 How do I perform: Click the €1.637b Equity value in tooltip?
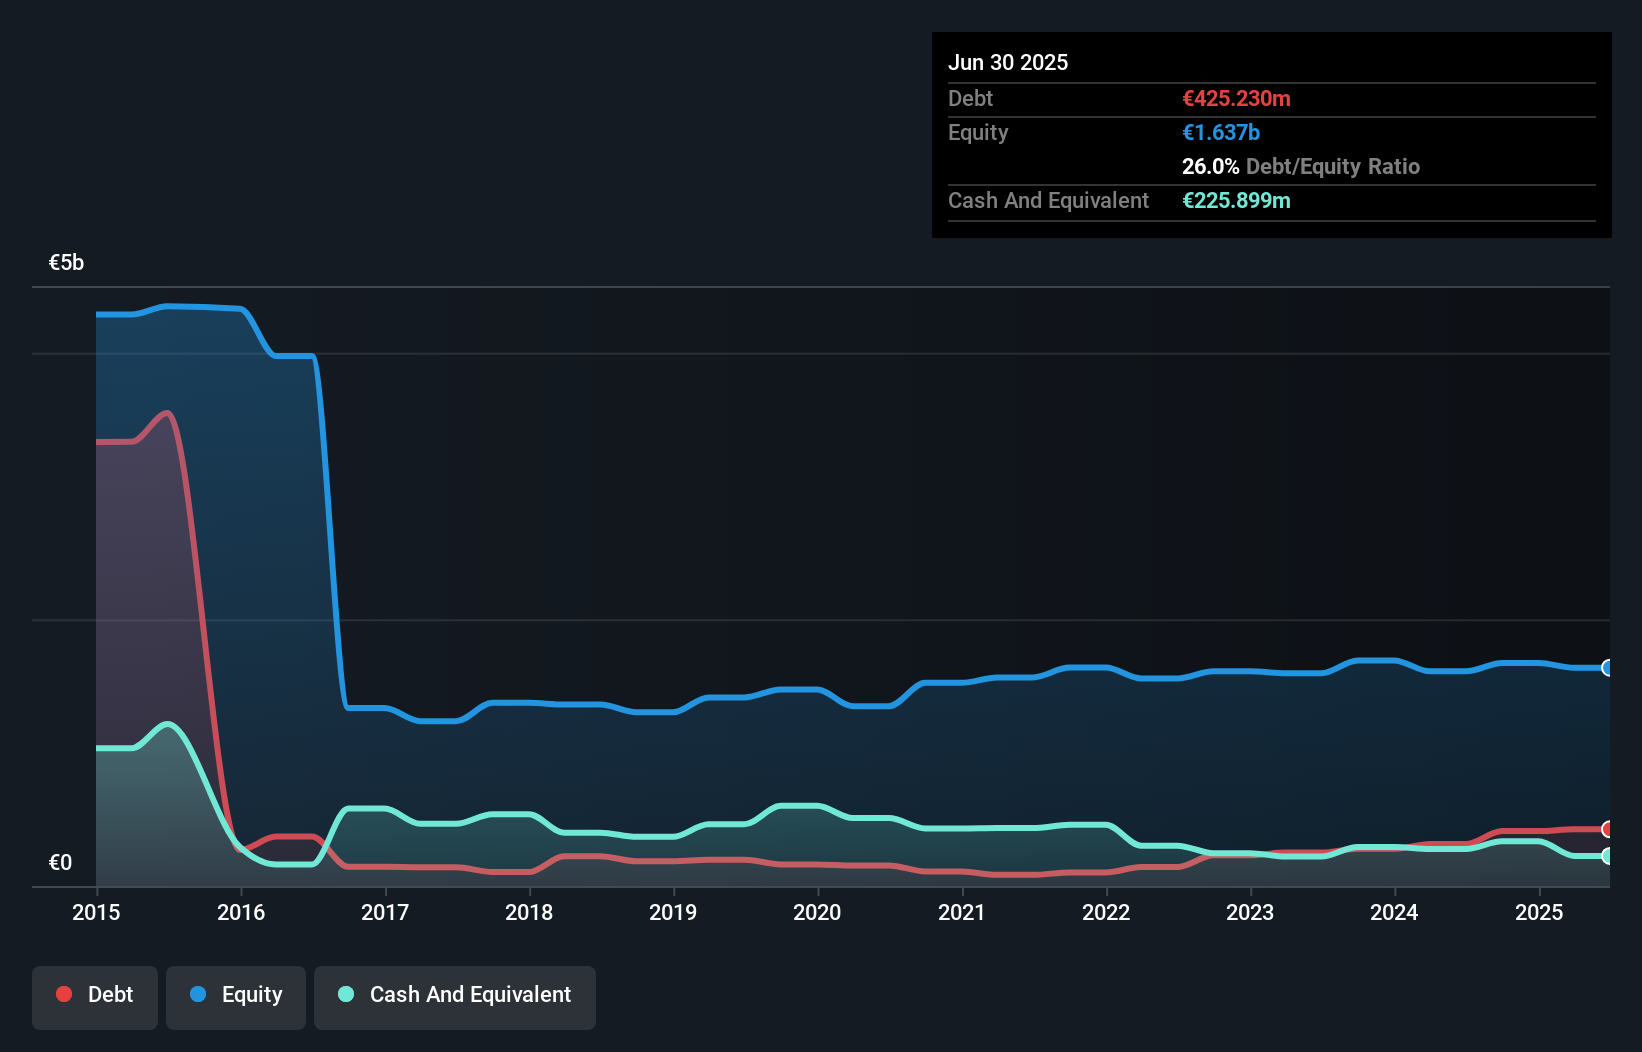(1221, 132)
